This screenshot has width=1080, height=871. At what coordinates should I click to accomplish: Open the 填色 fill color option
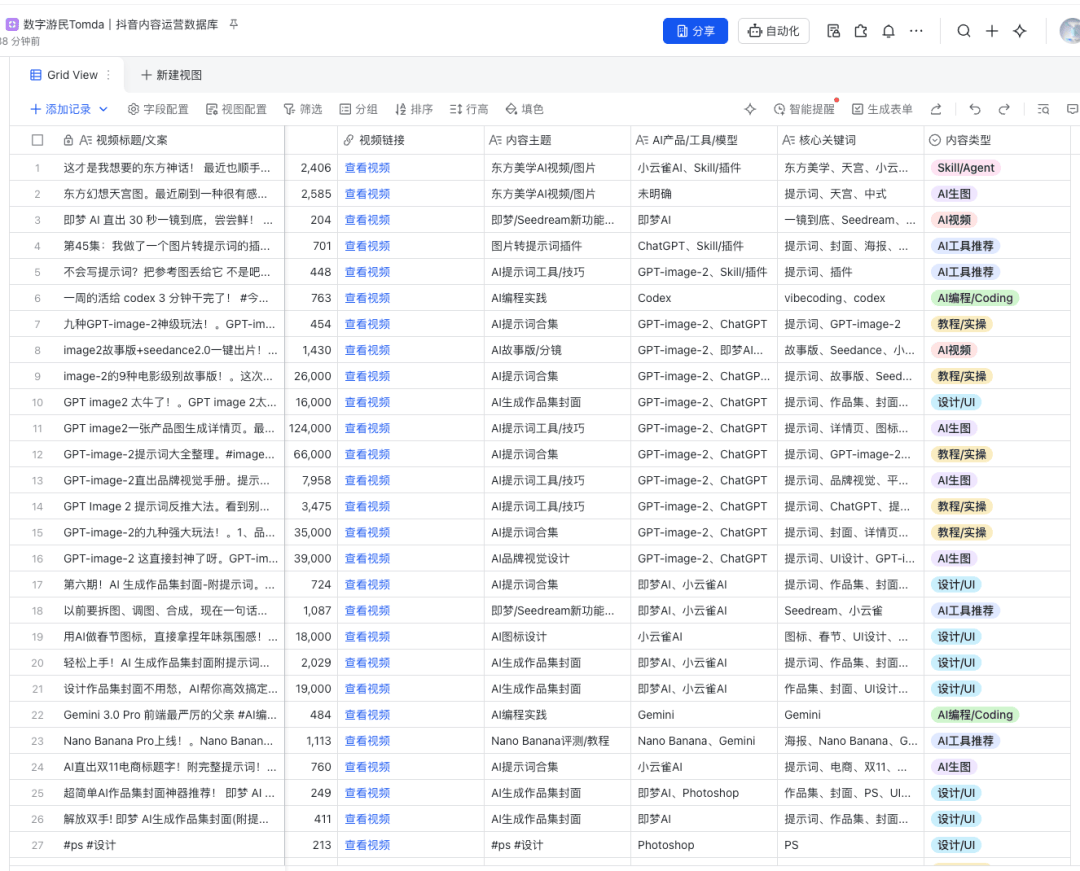click(x=524, y=109)
